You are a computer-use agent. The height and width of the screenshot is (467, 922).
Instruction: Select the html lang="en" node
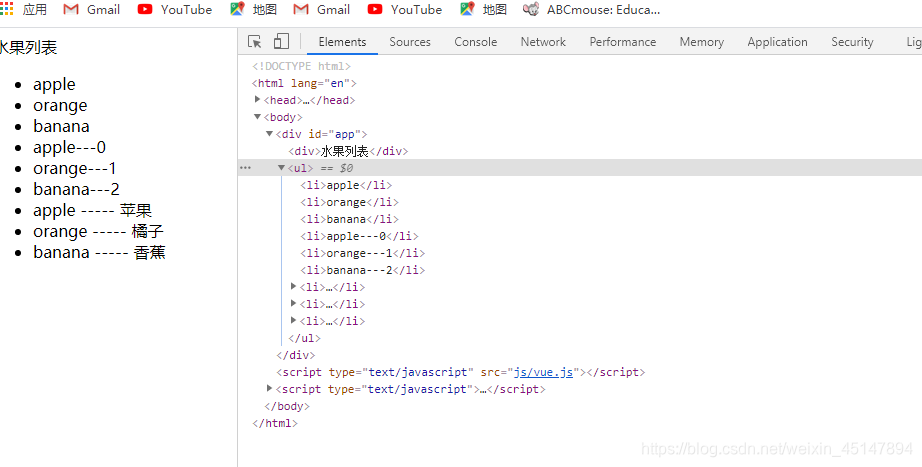(x=304, y=83)
